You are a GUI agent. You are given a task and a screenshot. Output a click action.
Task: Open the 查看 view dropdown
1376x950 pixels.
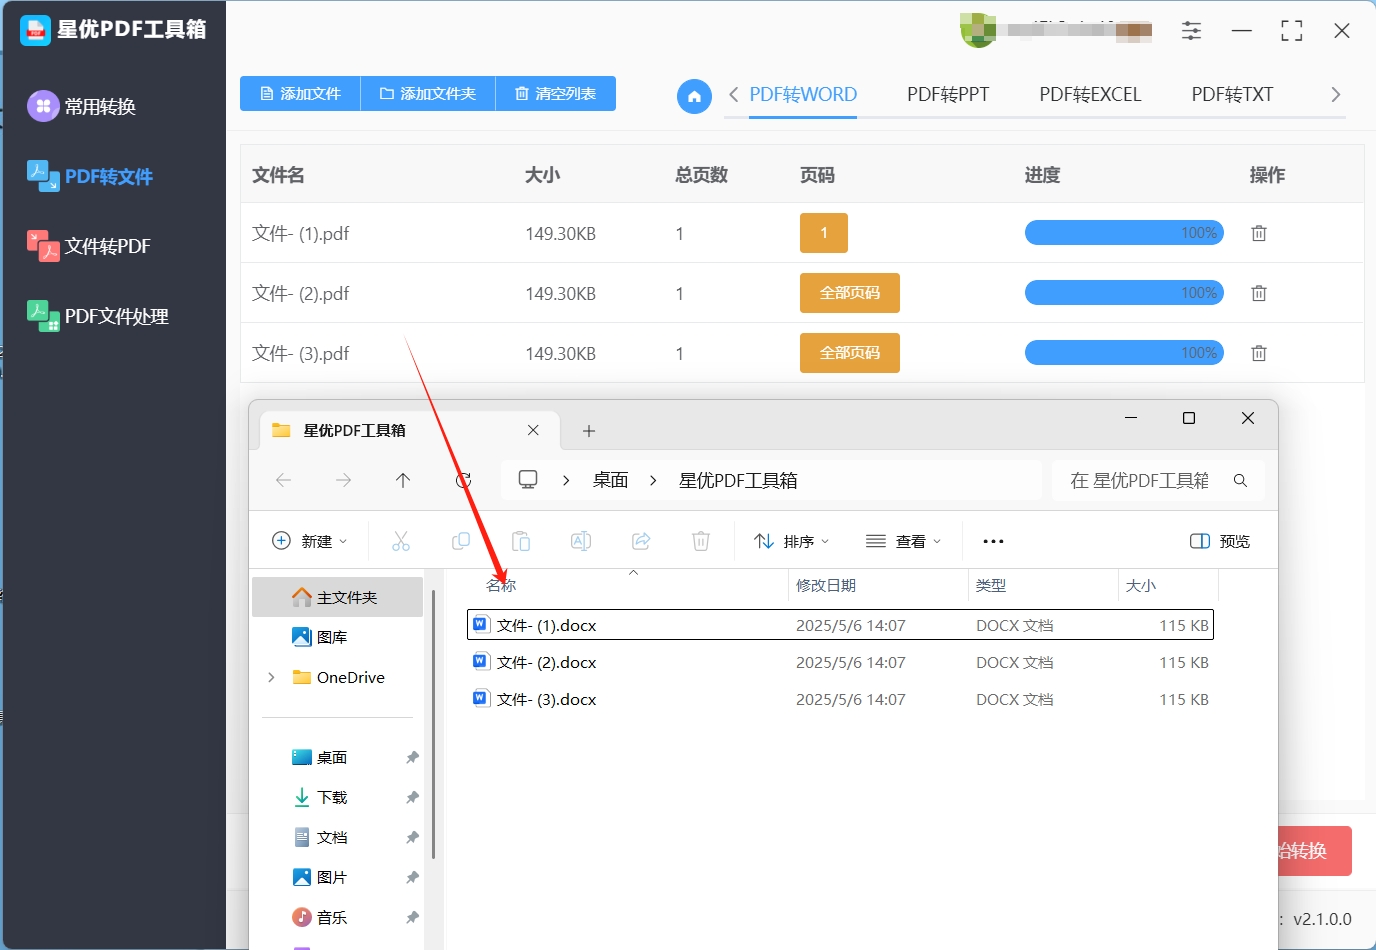[904, 541]
